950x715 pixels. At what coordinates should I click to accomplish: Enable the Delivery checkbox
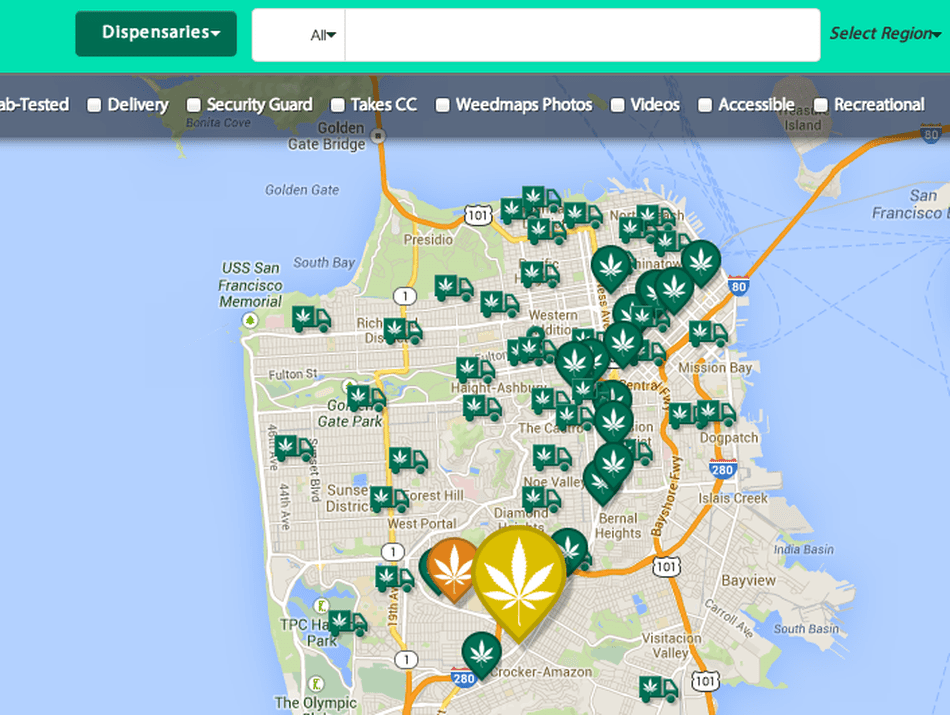click(94, 105)
